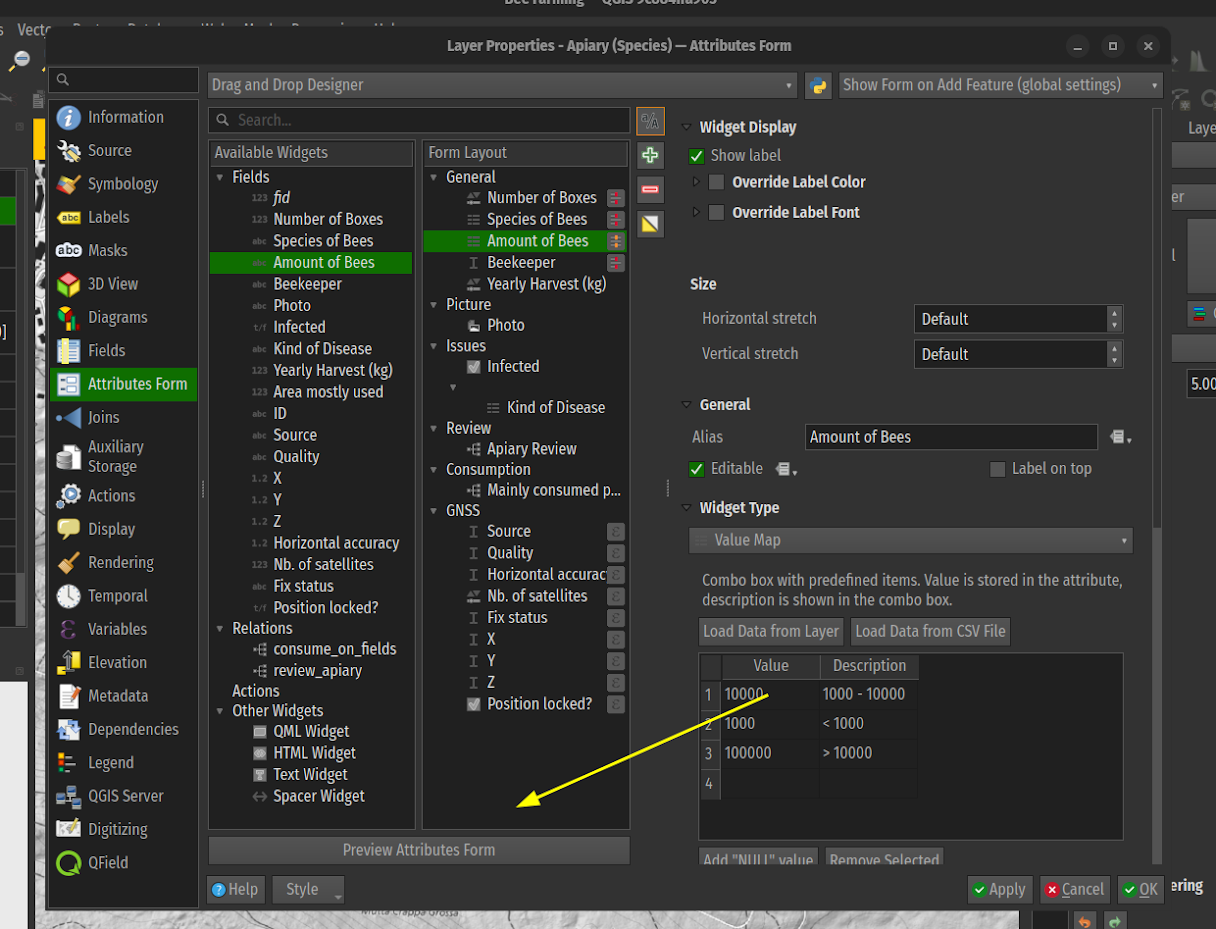
Task: Open the QField sidebar section
Action: pyautogui.click(x=107, y=862)
